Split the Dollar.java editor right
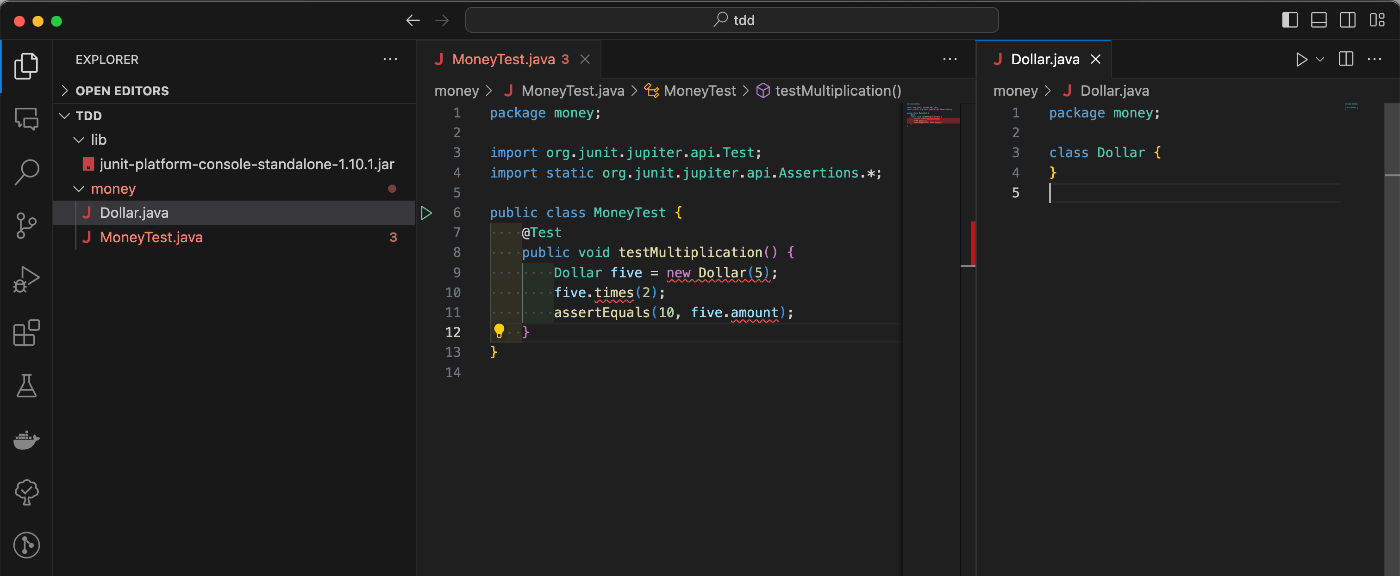This screenshot has height=576, width=1400. pos(1346,60)
